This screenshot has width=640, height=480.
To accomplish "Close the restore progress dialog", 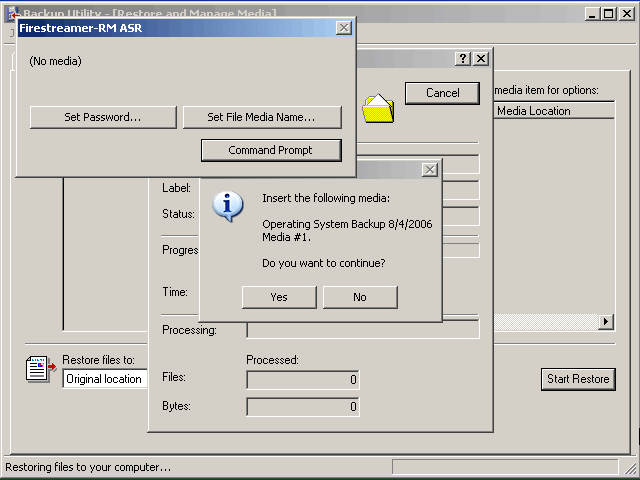I will click(481, 59).
